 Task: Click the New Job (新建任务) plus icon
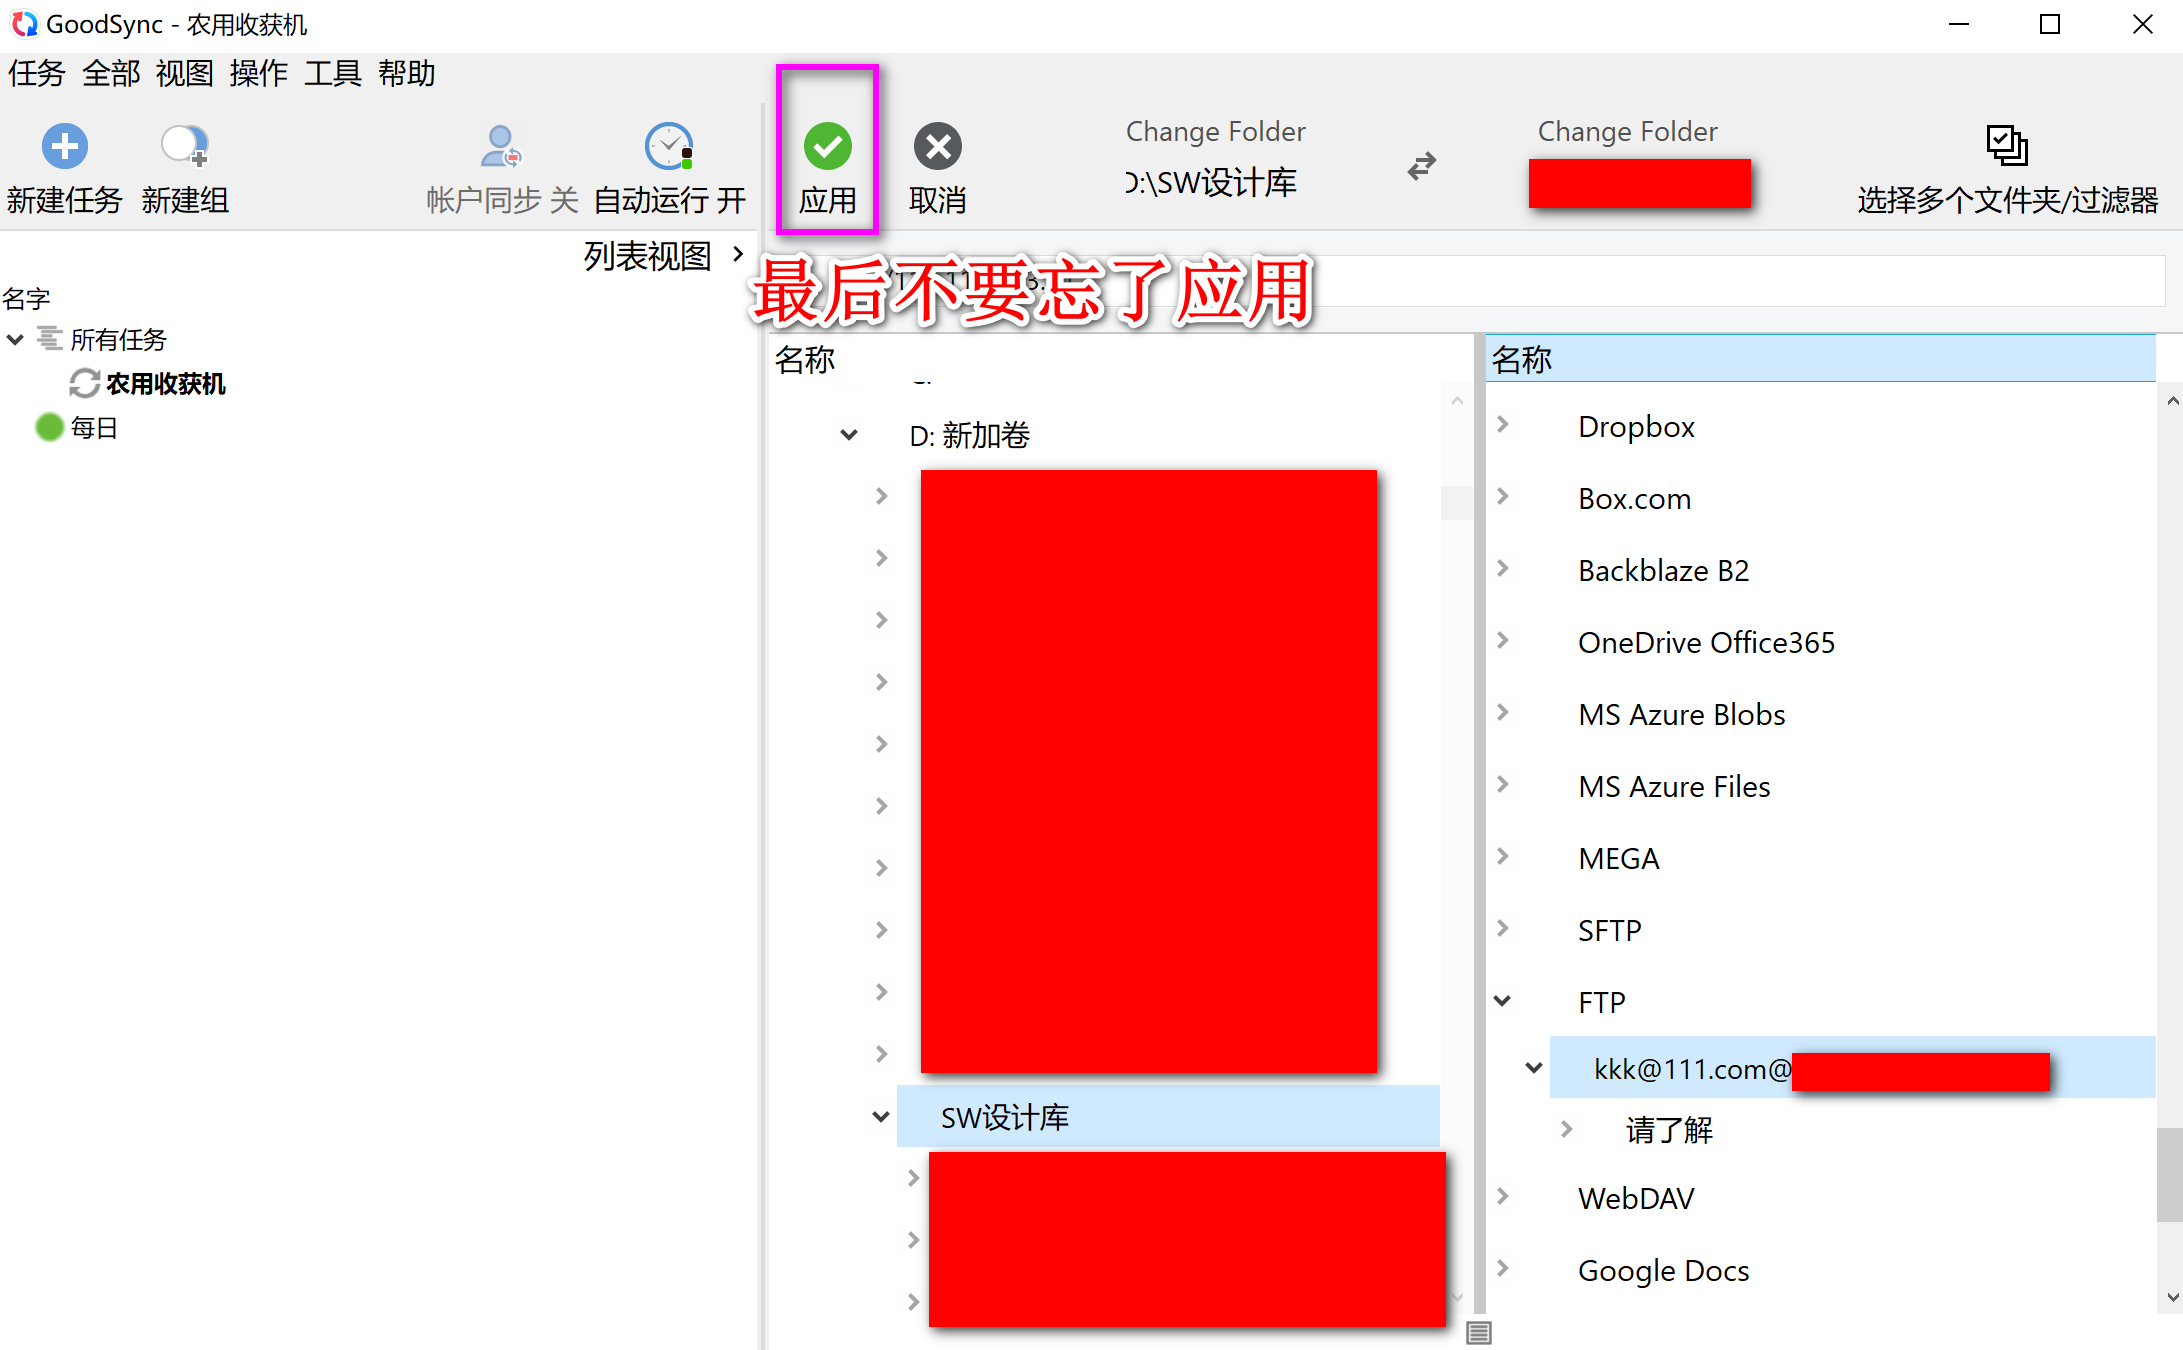click(65, 147)
